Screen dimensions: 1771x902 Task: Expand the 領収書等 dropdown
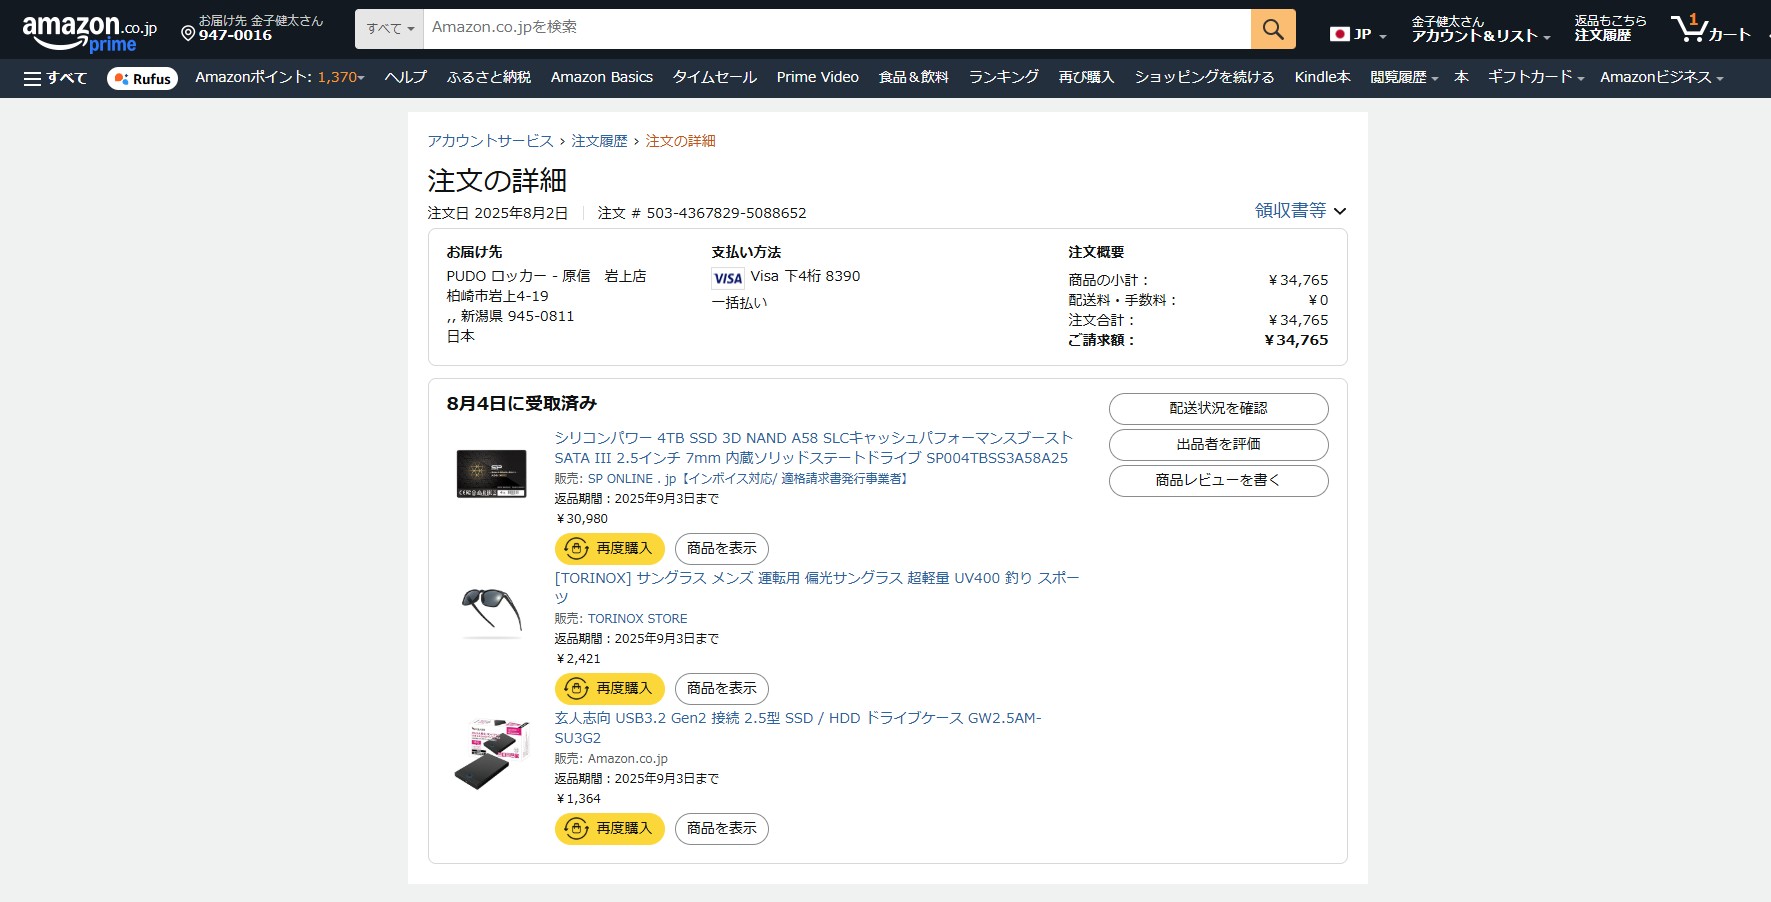[x=1300, y=211]
